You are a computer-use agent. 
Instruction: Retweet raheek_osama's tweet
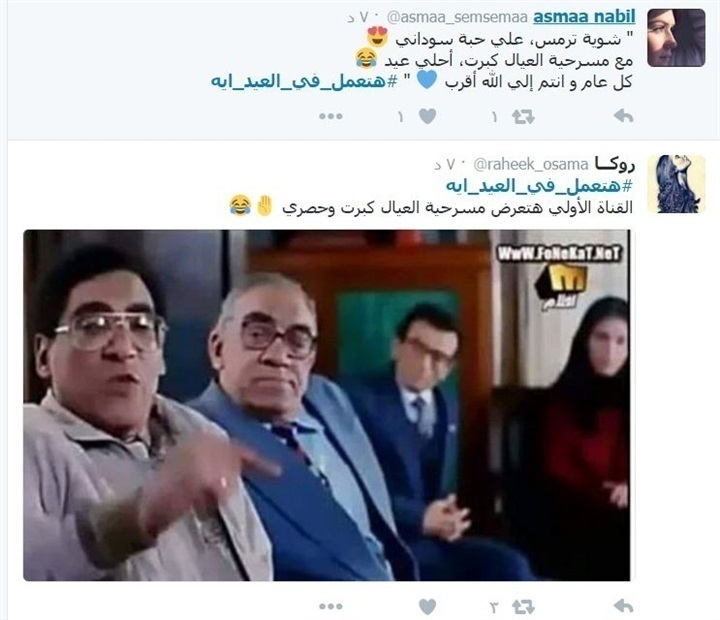pos(523,607)
